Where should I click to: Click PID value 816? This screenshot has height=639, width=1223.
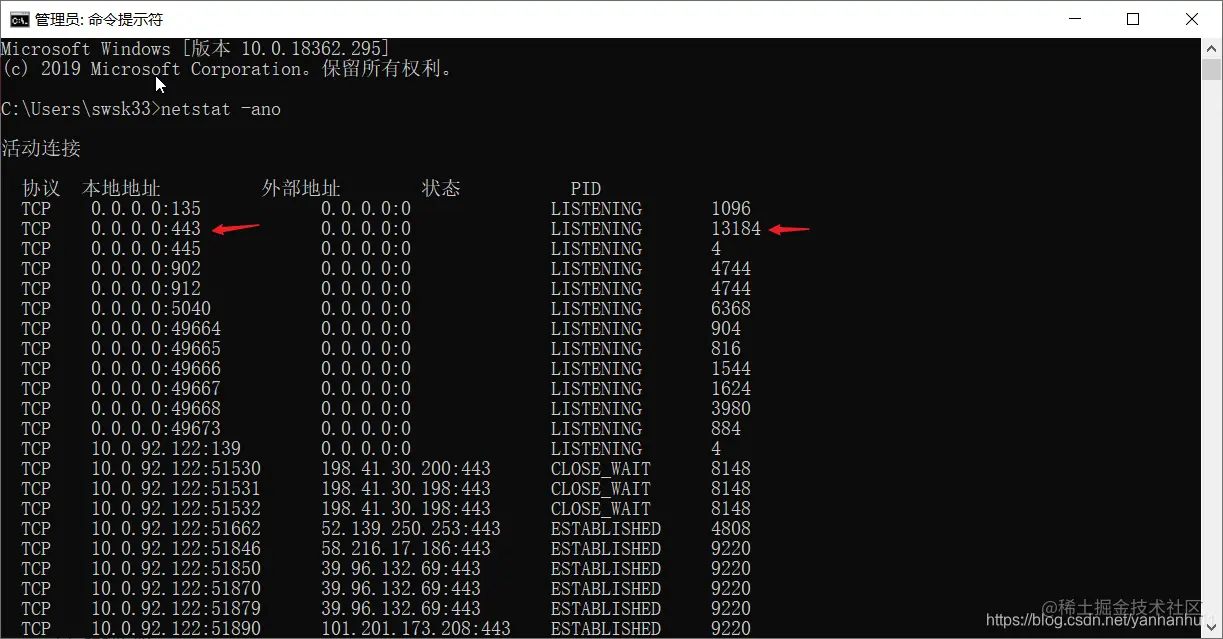tap(726, 349)
